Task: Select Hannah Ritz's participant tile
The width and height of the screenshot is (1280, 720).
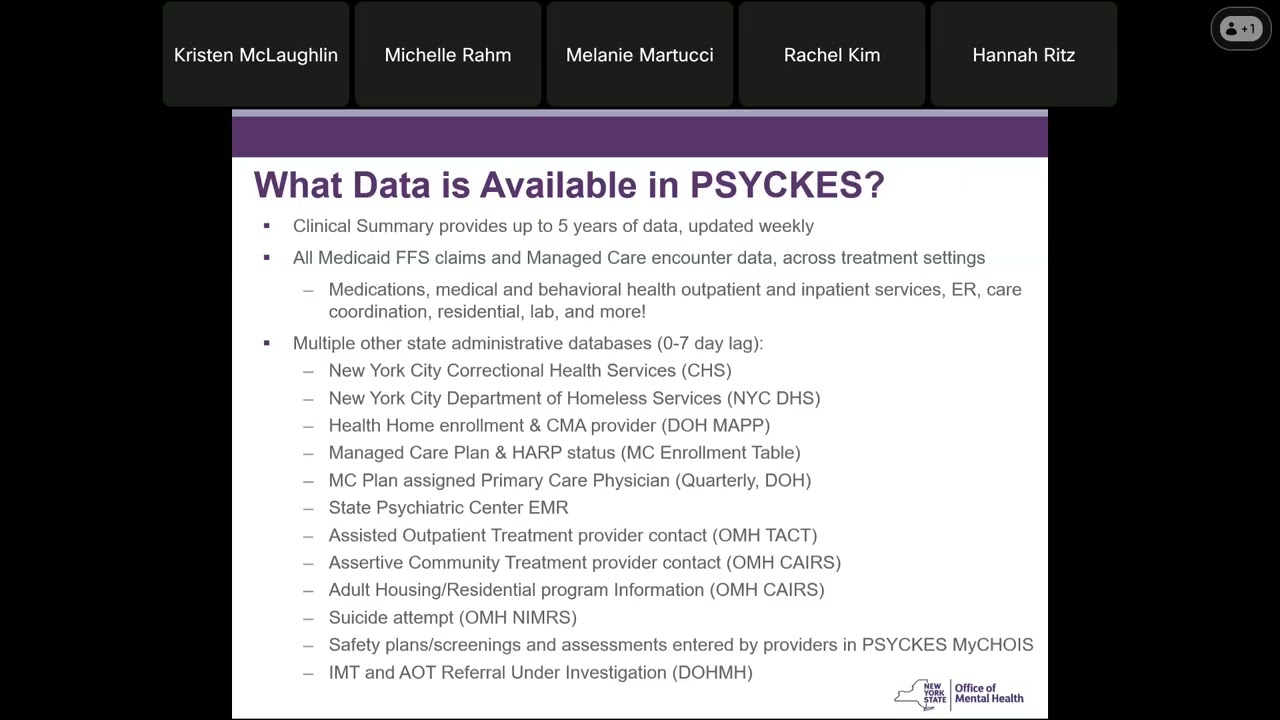Action: tap(1024, 55)
